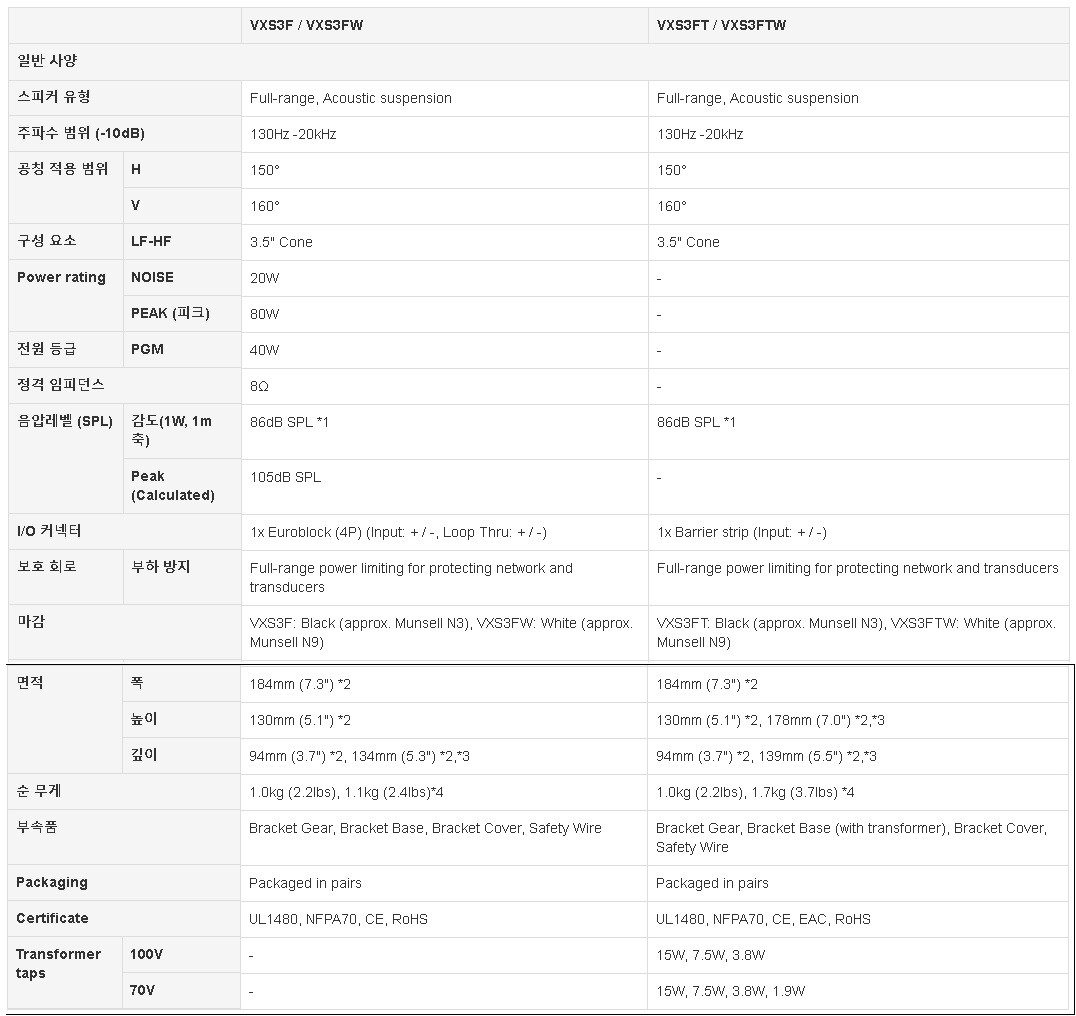Click the PGM row label
Viewport: 1076px width, 1016px height.
148,349
